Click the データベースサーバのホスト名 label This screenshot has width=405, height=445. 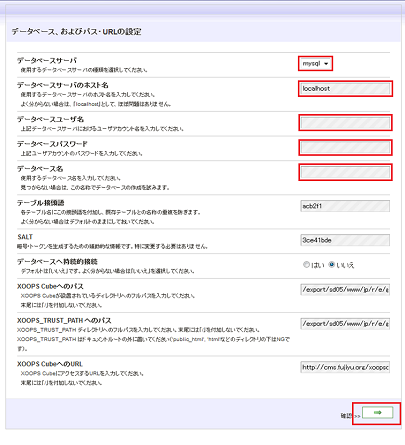coord(63,85)
